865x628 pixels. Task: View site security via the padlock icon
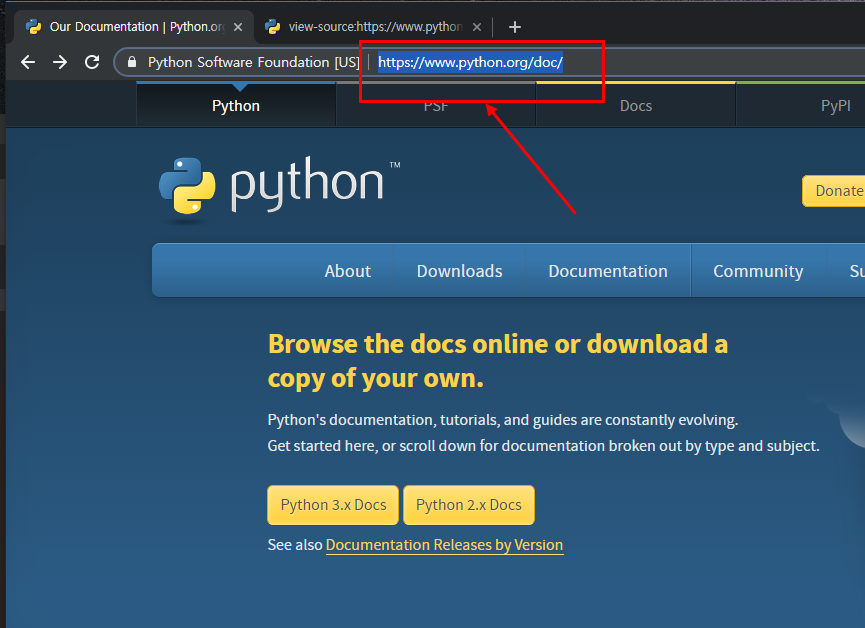[132, 62]
